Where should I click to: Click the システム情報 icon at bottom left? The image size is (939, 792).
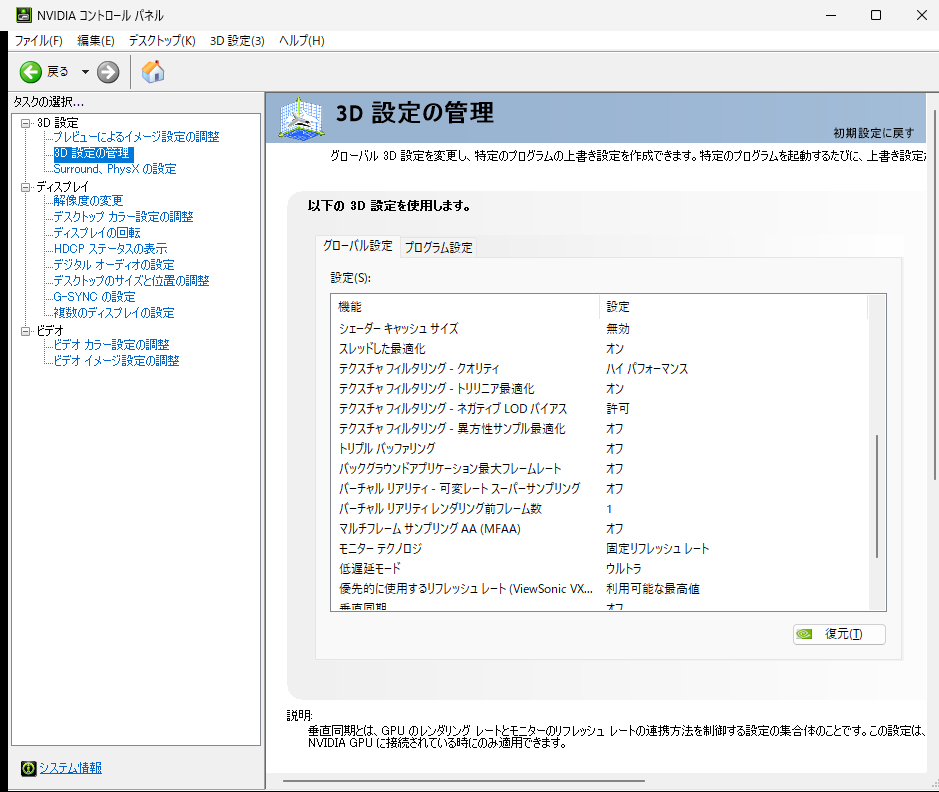coord(28,768)
